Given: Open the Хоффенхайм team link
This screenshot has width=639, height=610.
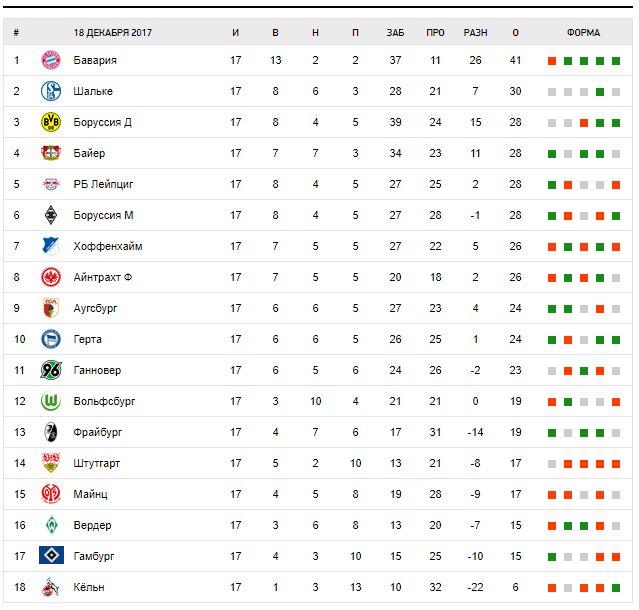Looking at the screenshot, I should click(108, 247).
